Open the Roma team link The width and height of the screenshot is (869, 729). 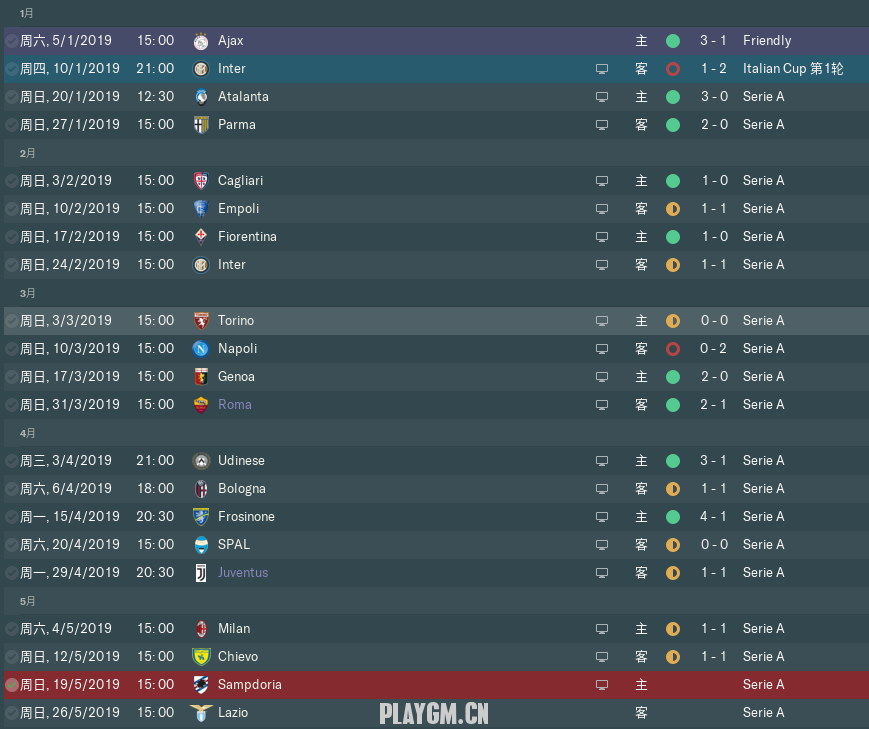(x=234, y=405)
